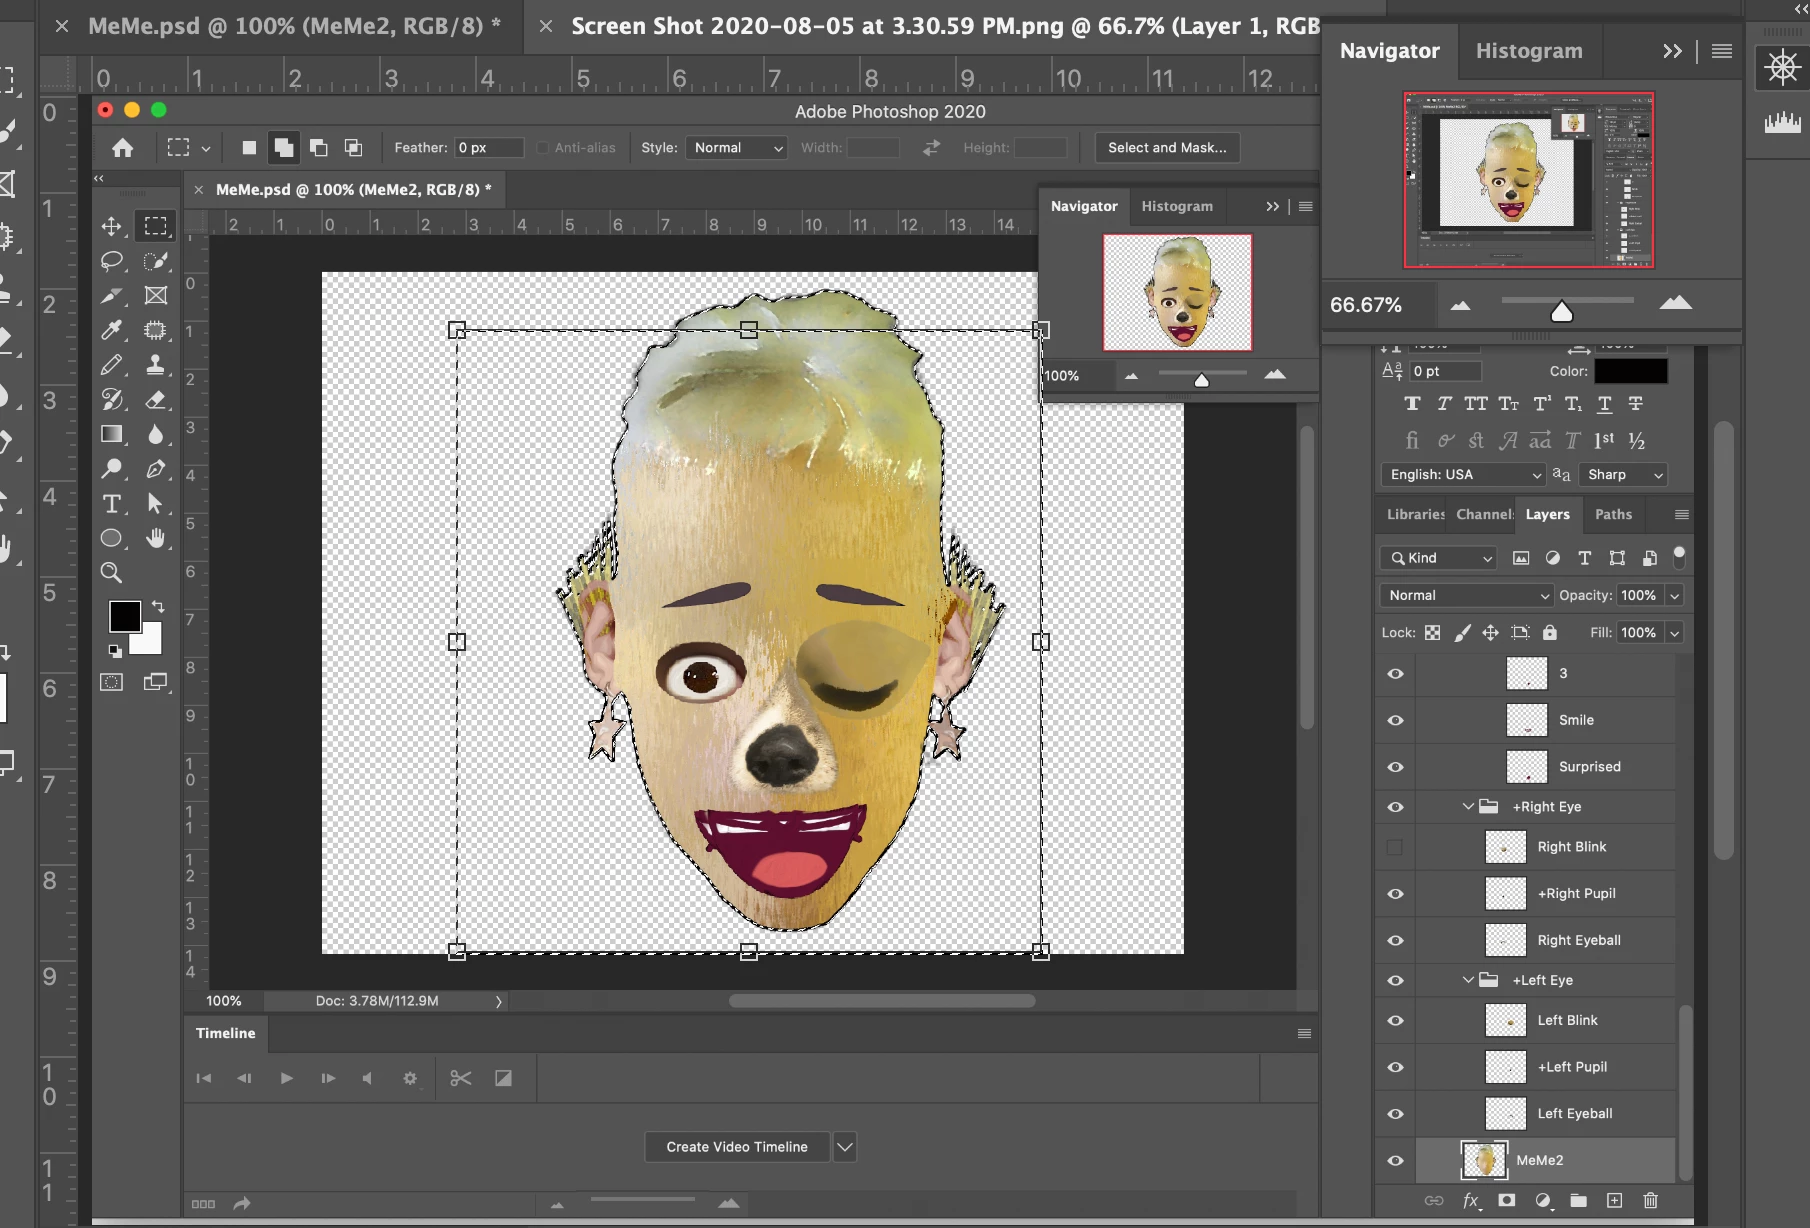Show the Right Blink layer

pyautogui.click(x=1395, y=847)
